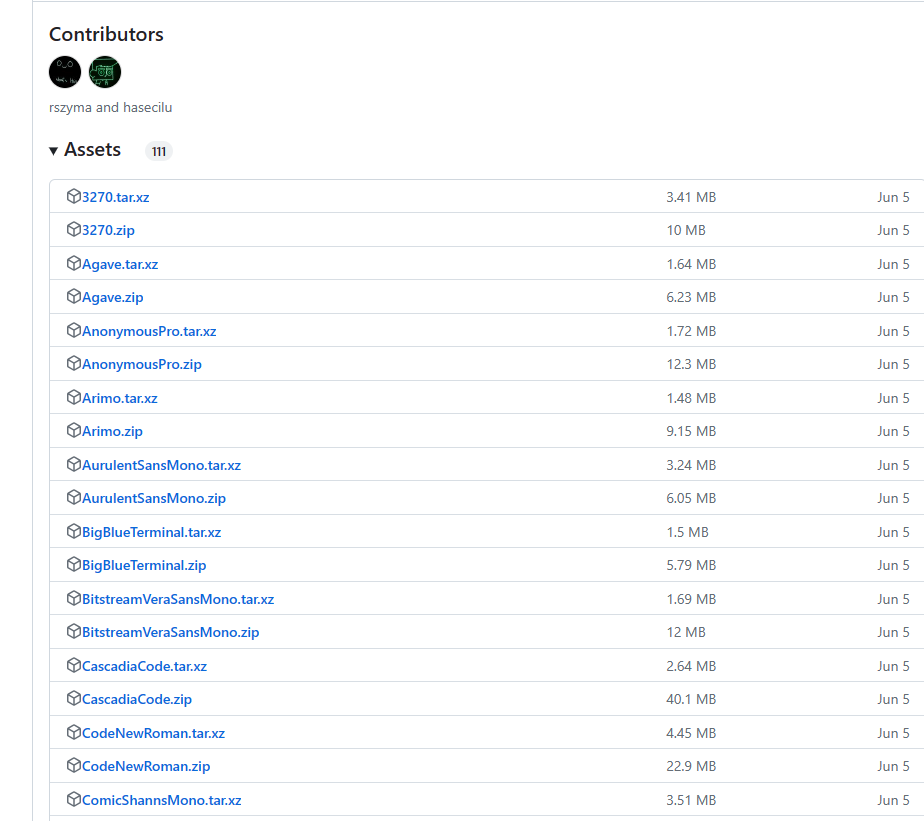The width and height of the screenshot is (924, 821).
Task: Click package icon beside AnonymousPro.zip
Action: coord(74,364)
